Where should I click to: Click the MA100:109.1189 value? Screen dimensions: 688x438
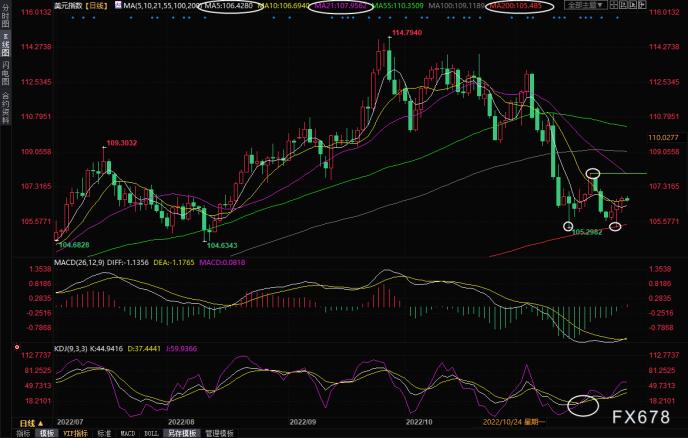(457, 6)
